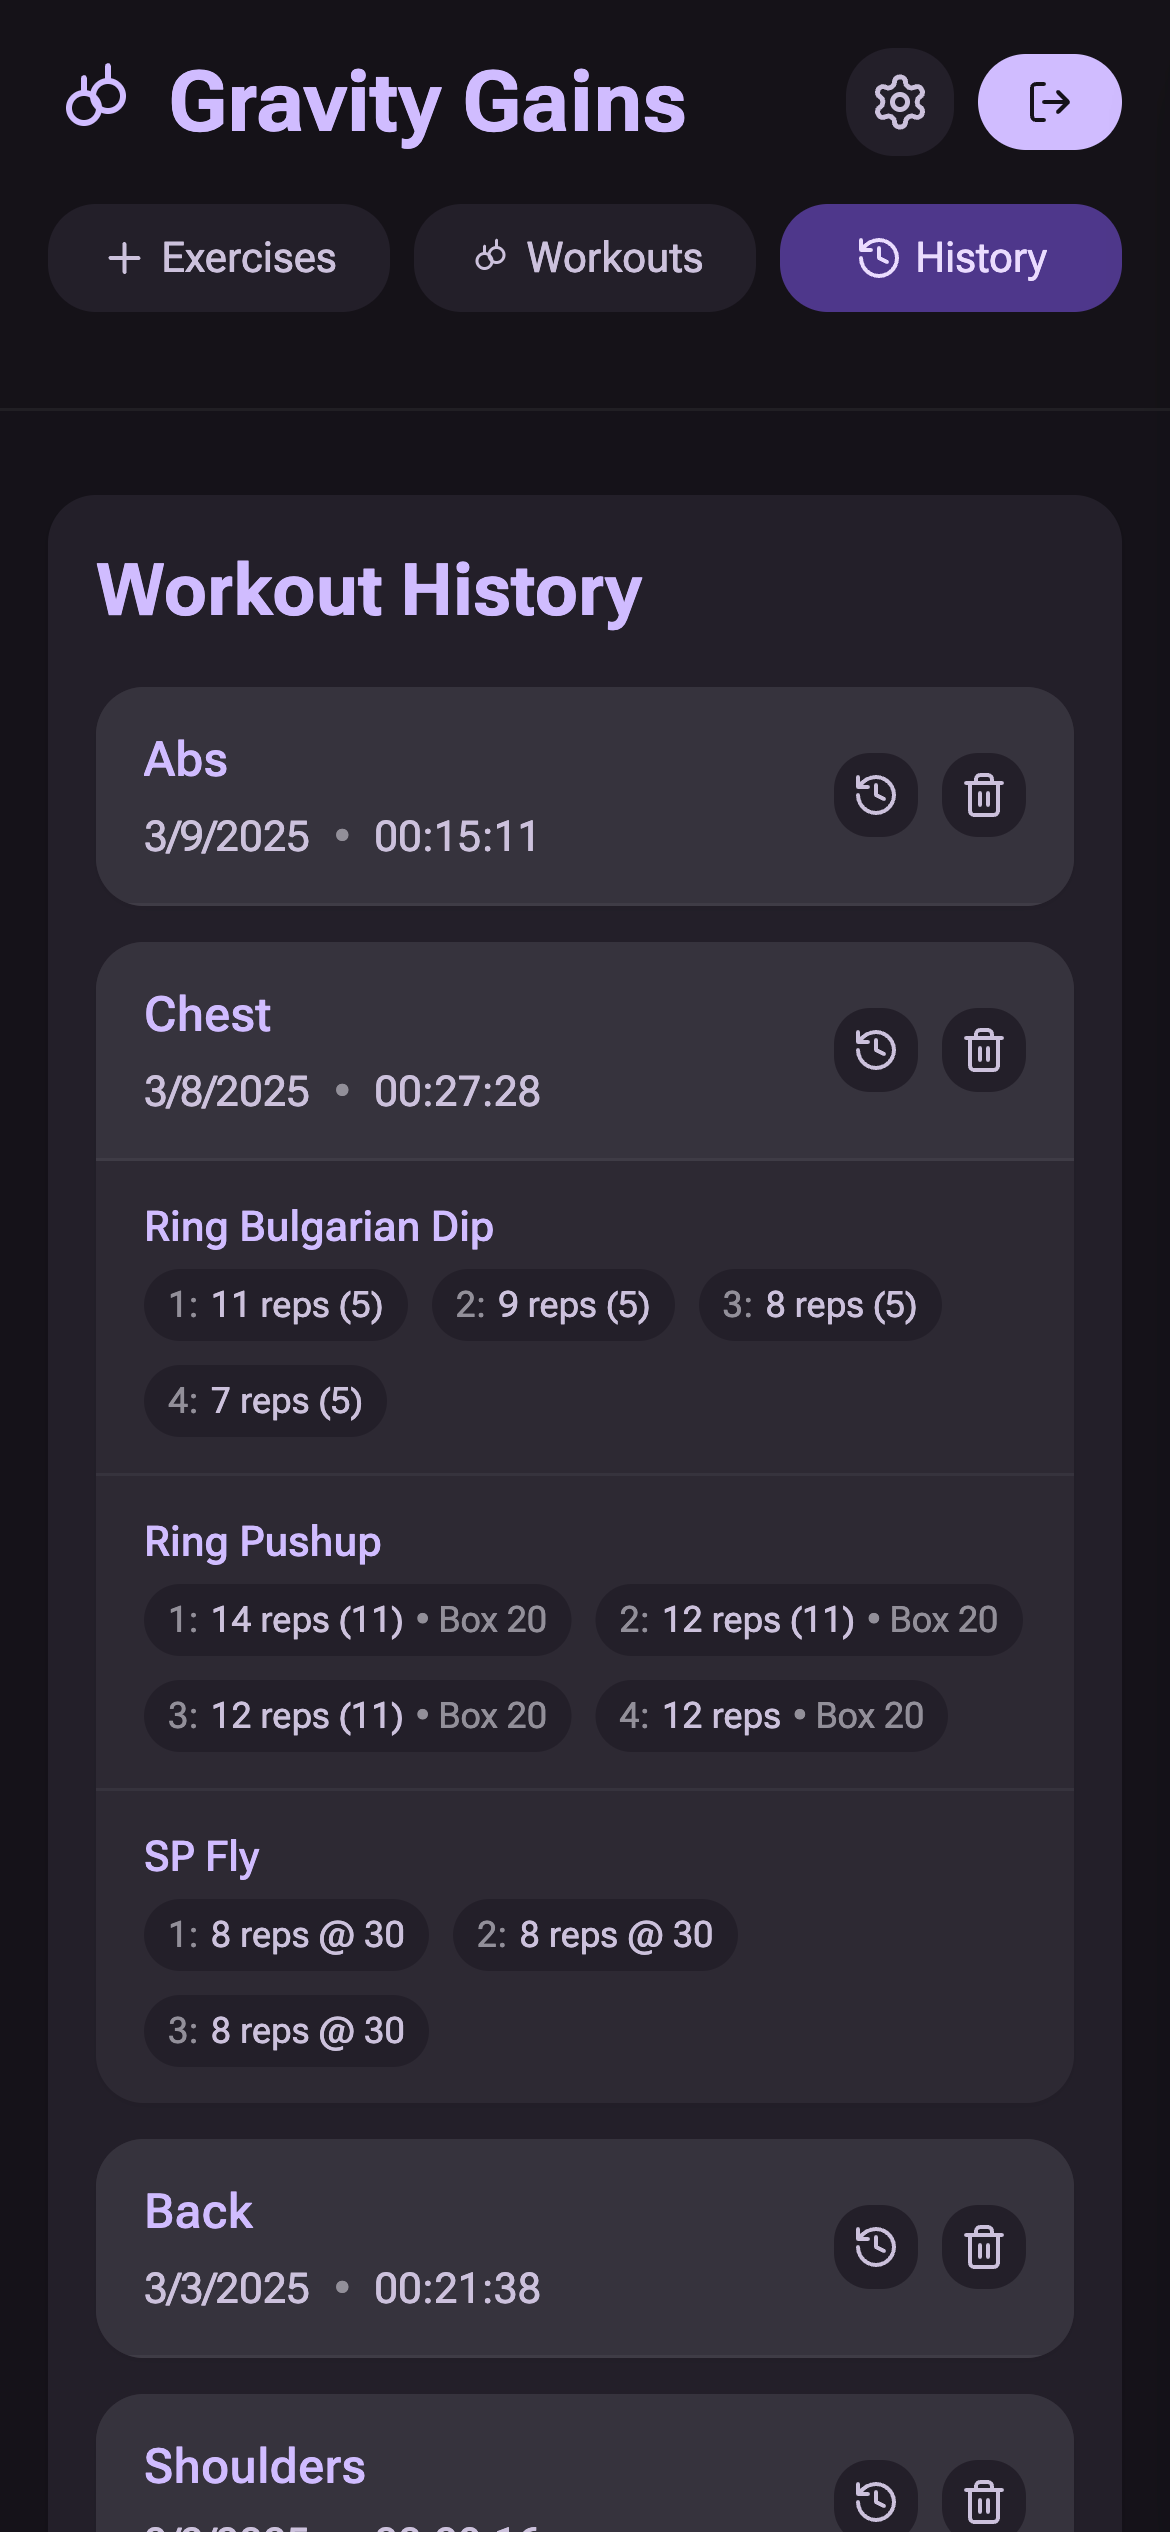This screenshot has height=2532, width=1170.
Task: Open the Back workout entry
Action: point(198,2210)
